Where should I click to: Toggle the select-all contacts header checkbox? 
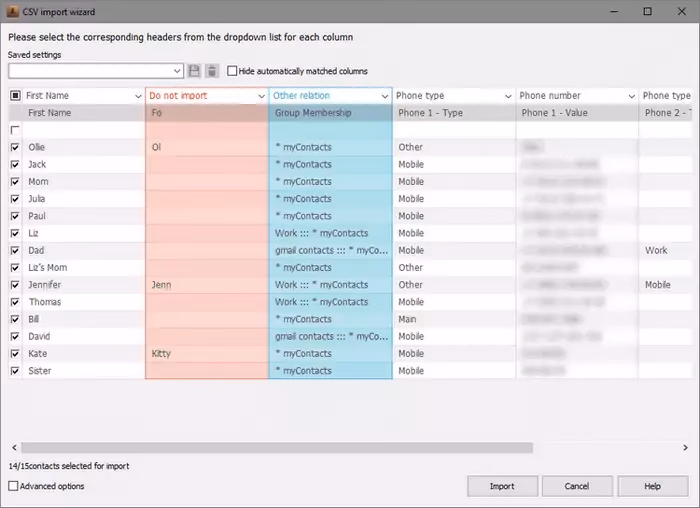pyautogui.click(x=15, y=96)
